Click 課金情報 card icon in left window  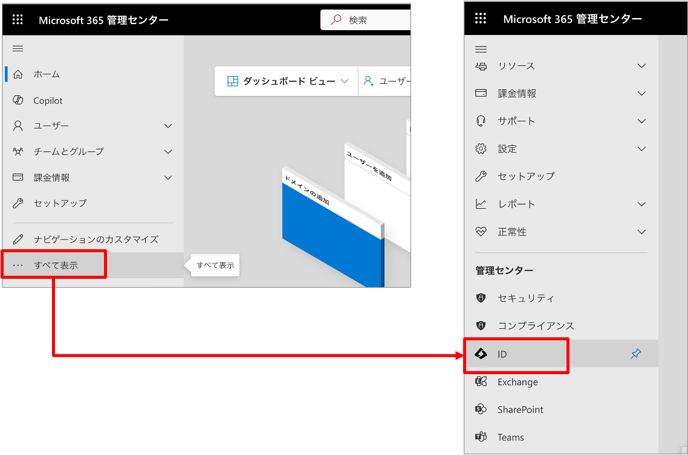[18, 177]
